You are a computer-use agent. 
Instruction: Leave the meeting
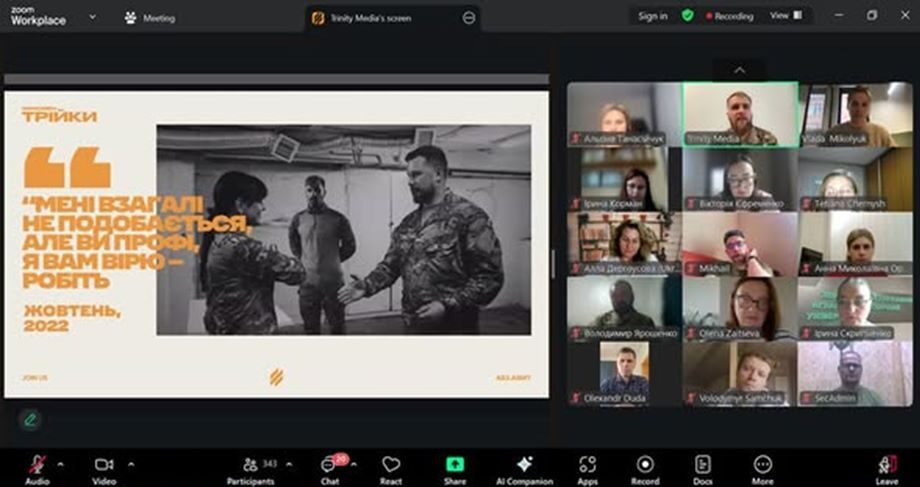(x=887, y=466)
